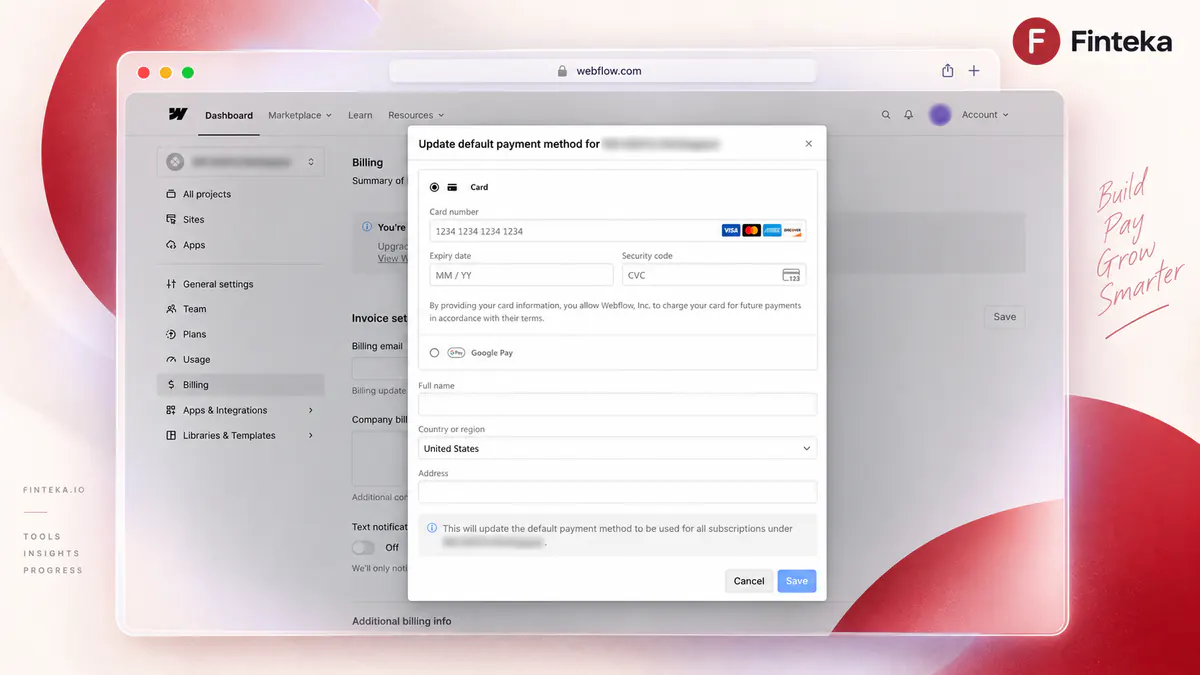Click the padlock icon in address bar
1200x675 pixels.
(x=562, y=71)
